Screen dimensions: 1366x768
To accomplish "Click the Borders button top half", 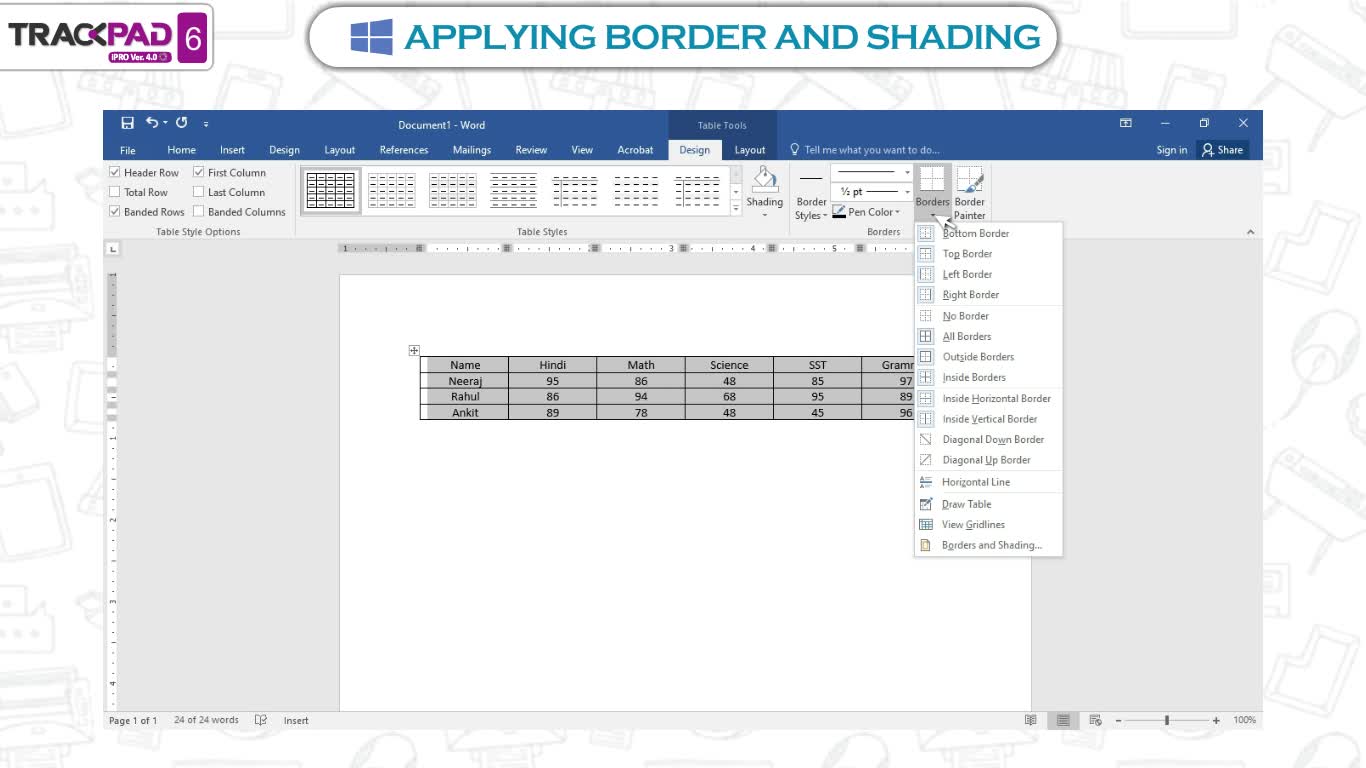I will click(x=932, y=186).
